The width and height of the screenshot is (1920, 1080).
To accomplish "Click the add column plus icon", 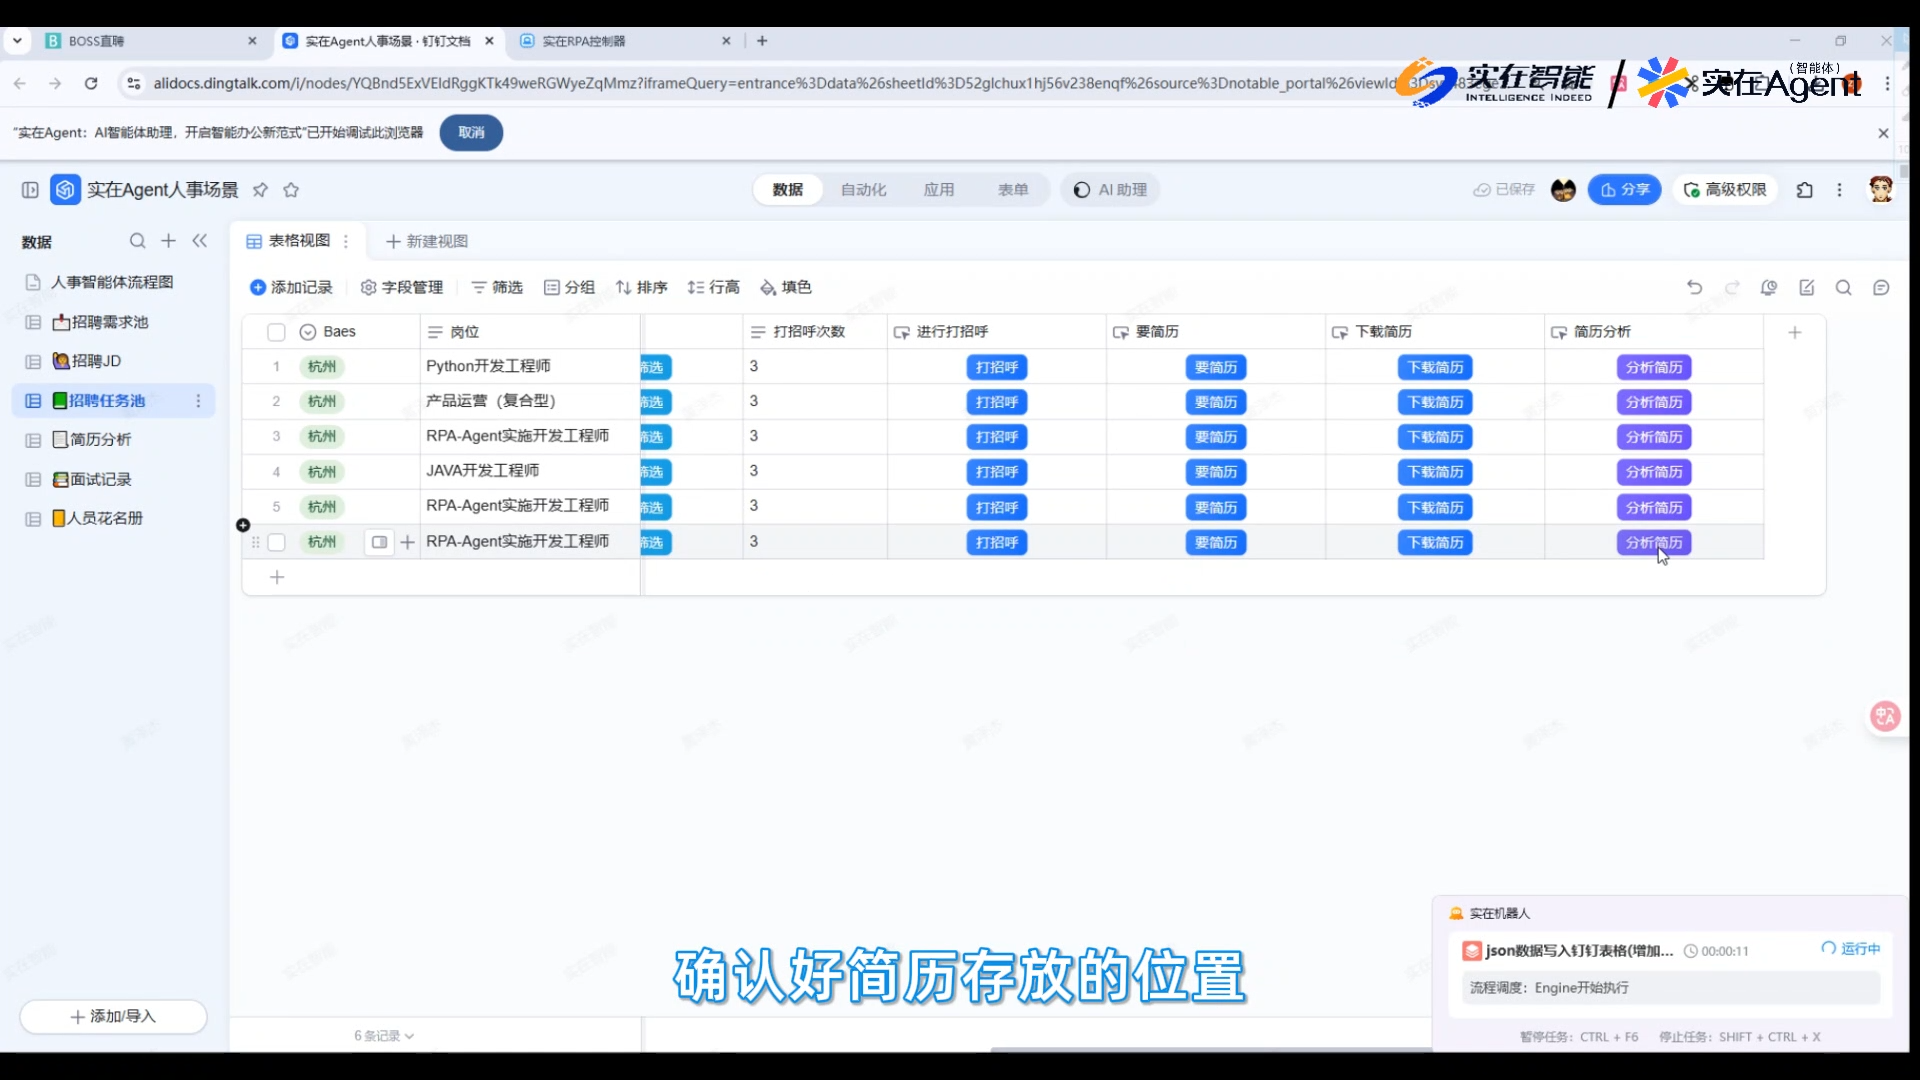I will point(1795,332).
